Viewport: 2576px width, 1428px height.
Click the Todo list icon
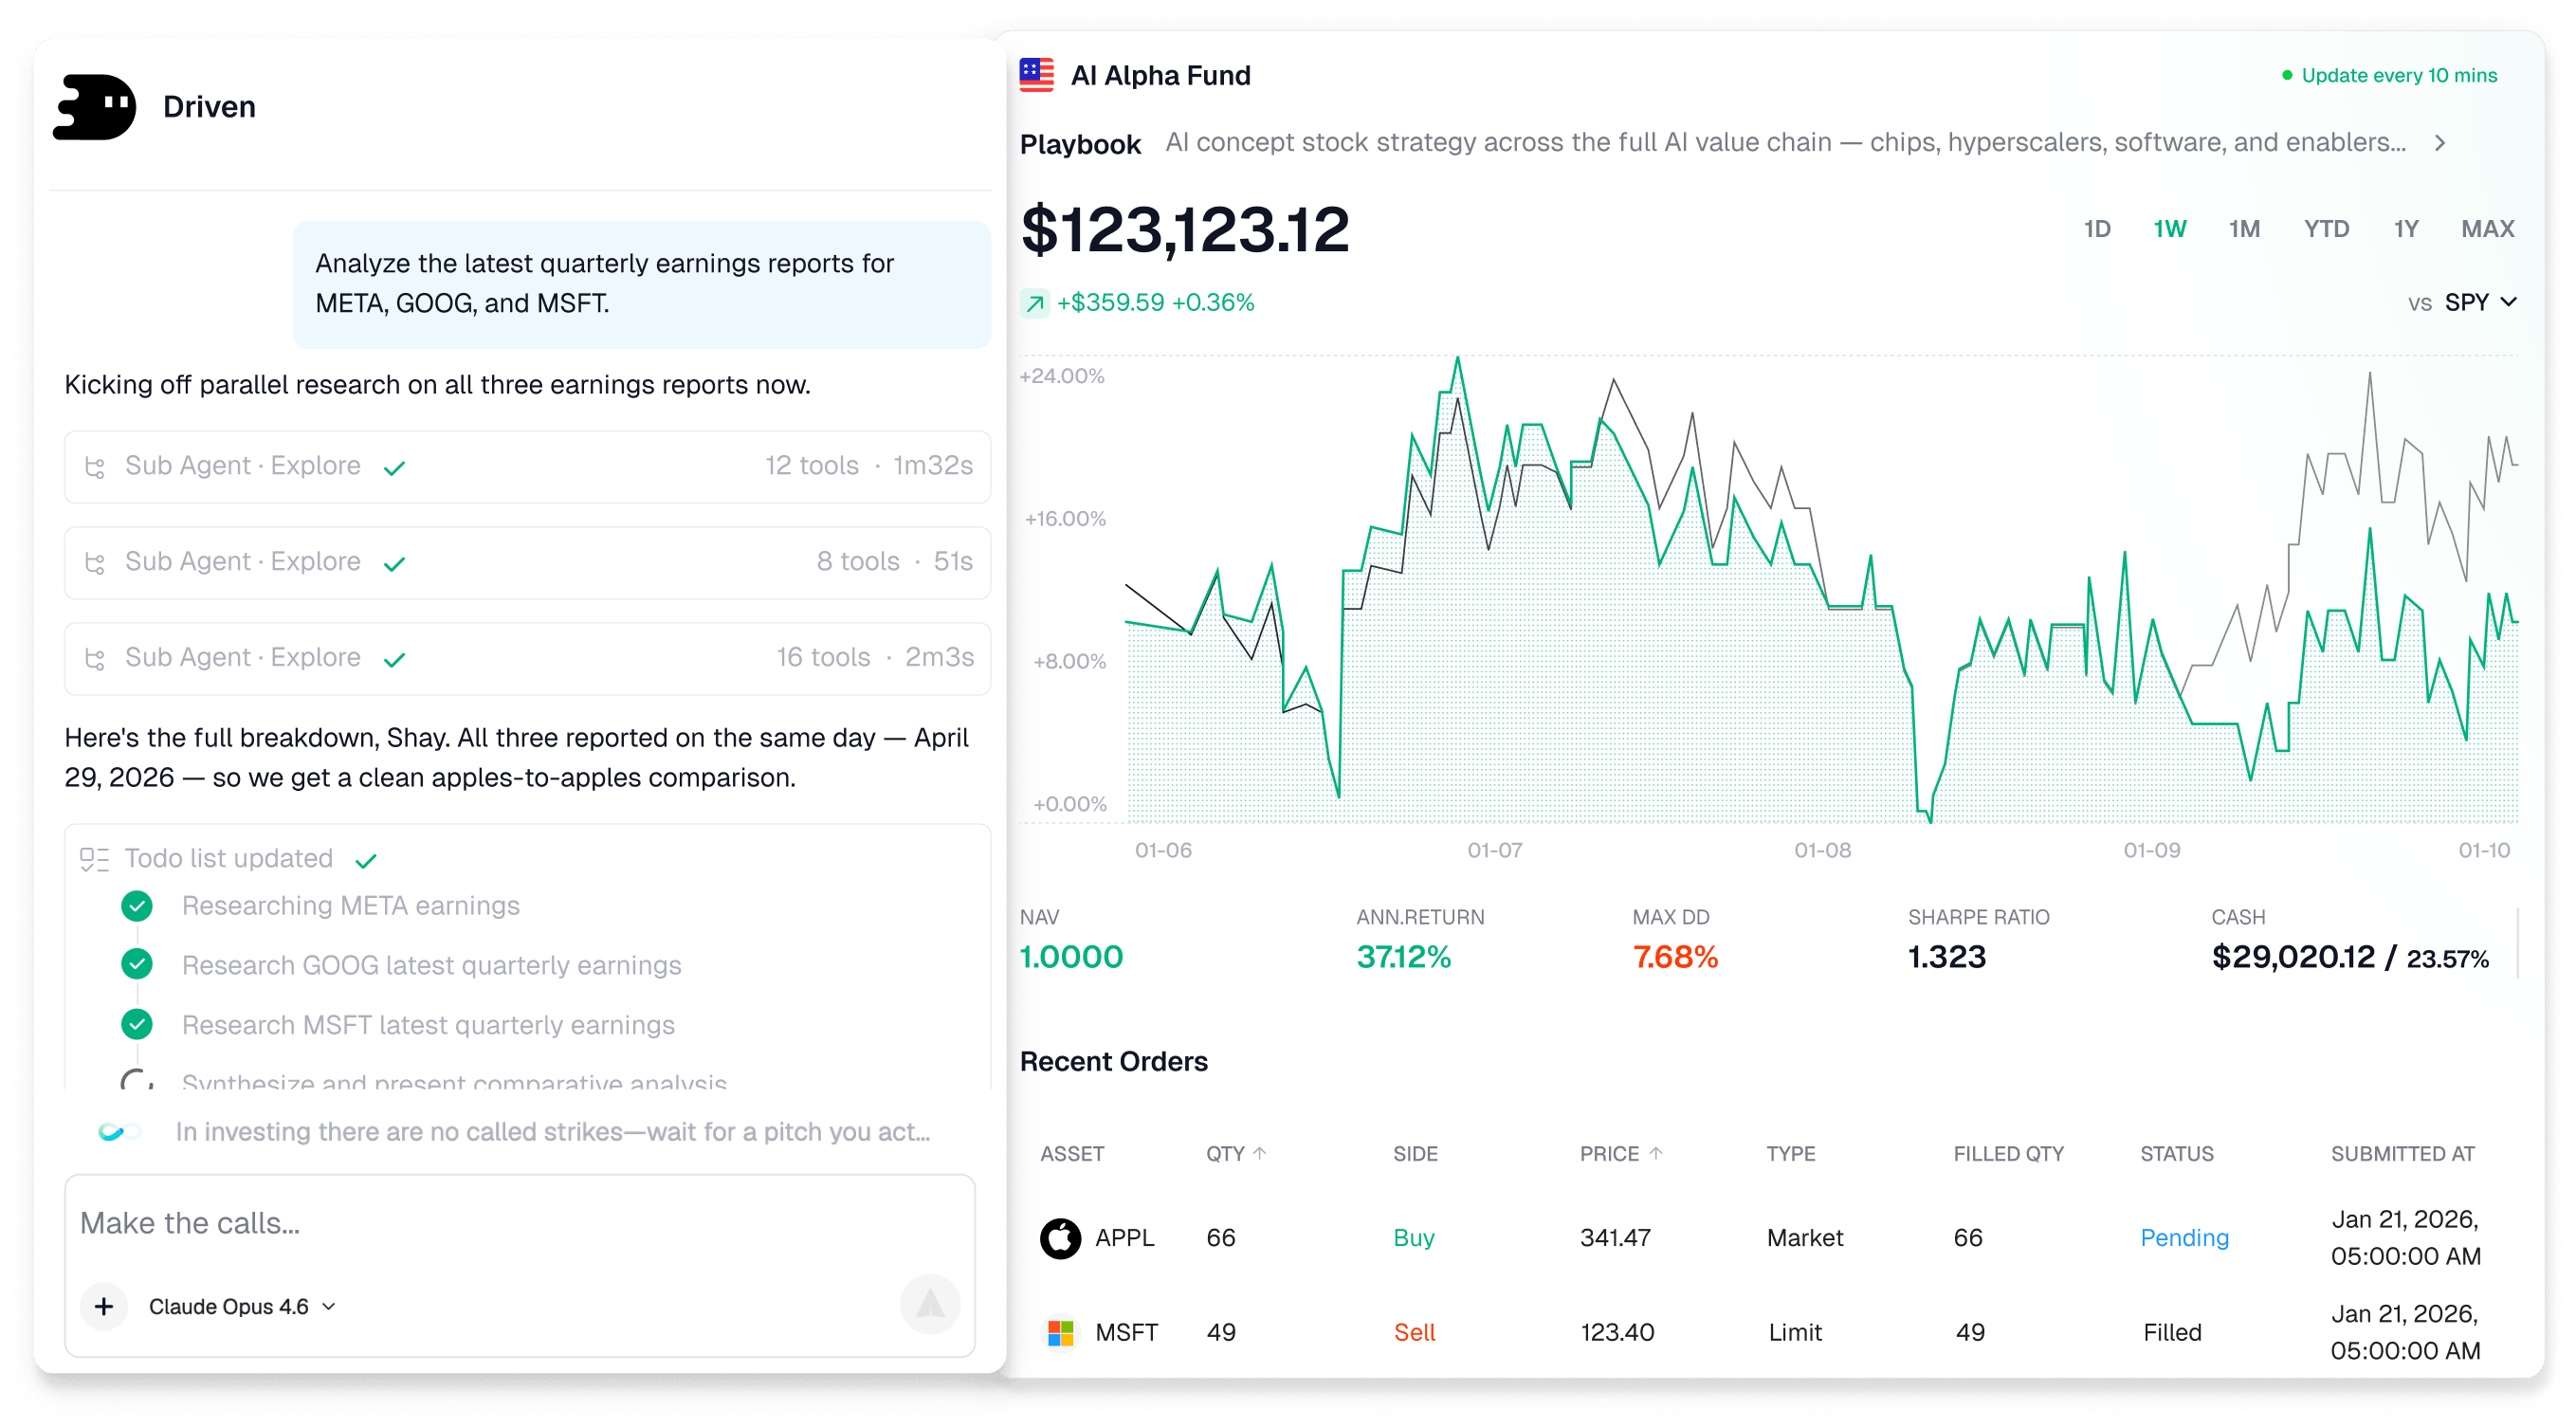(x=95, y=860)
